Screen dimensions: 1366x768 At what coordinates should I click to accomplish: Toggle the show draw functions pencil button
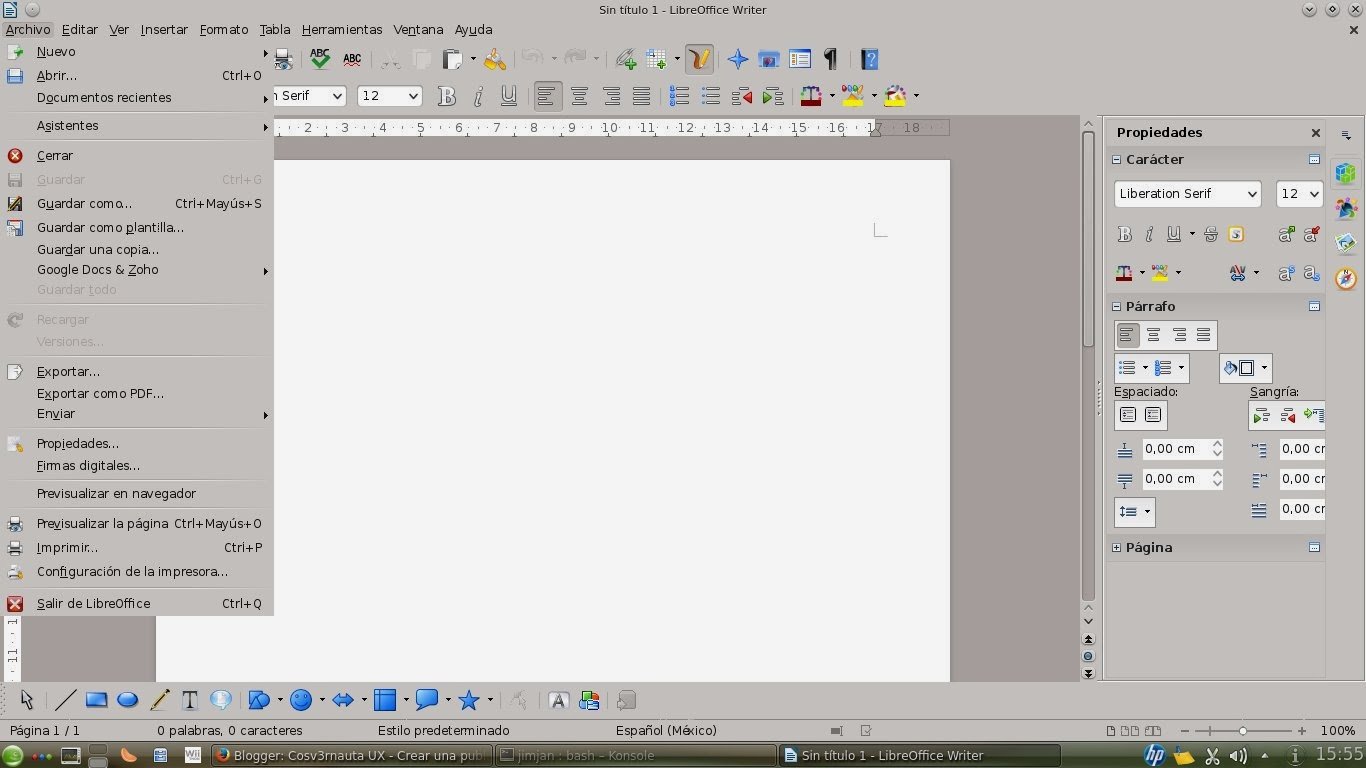[x=699, y=59]
